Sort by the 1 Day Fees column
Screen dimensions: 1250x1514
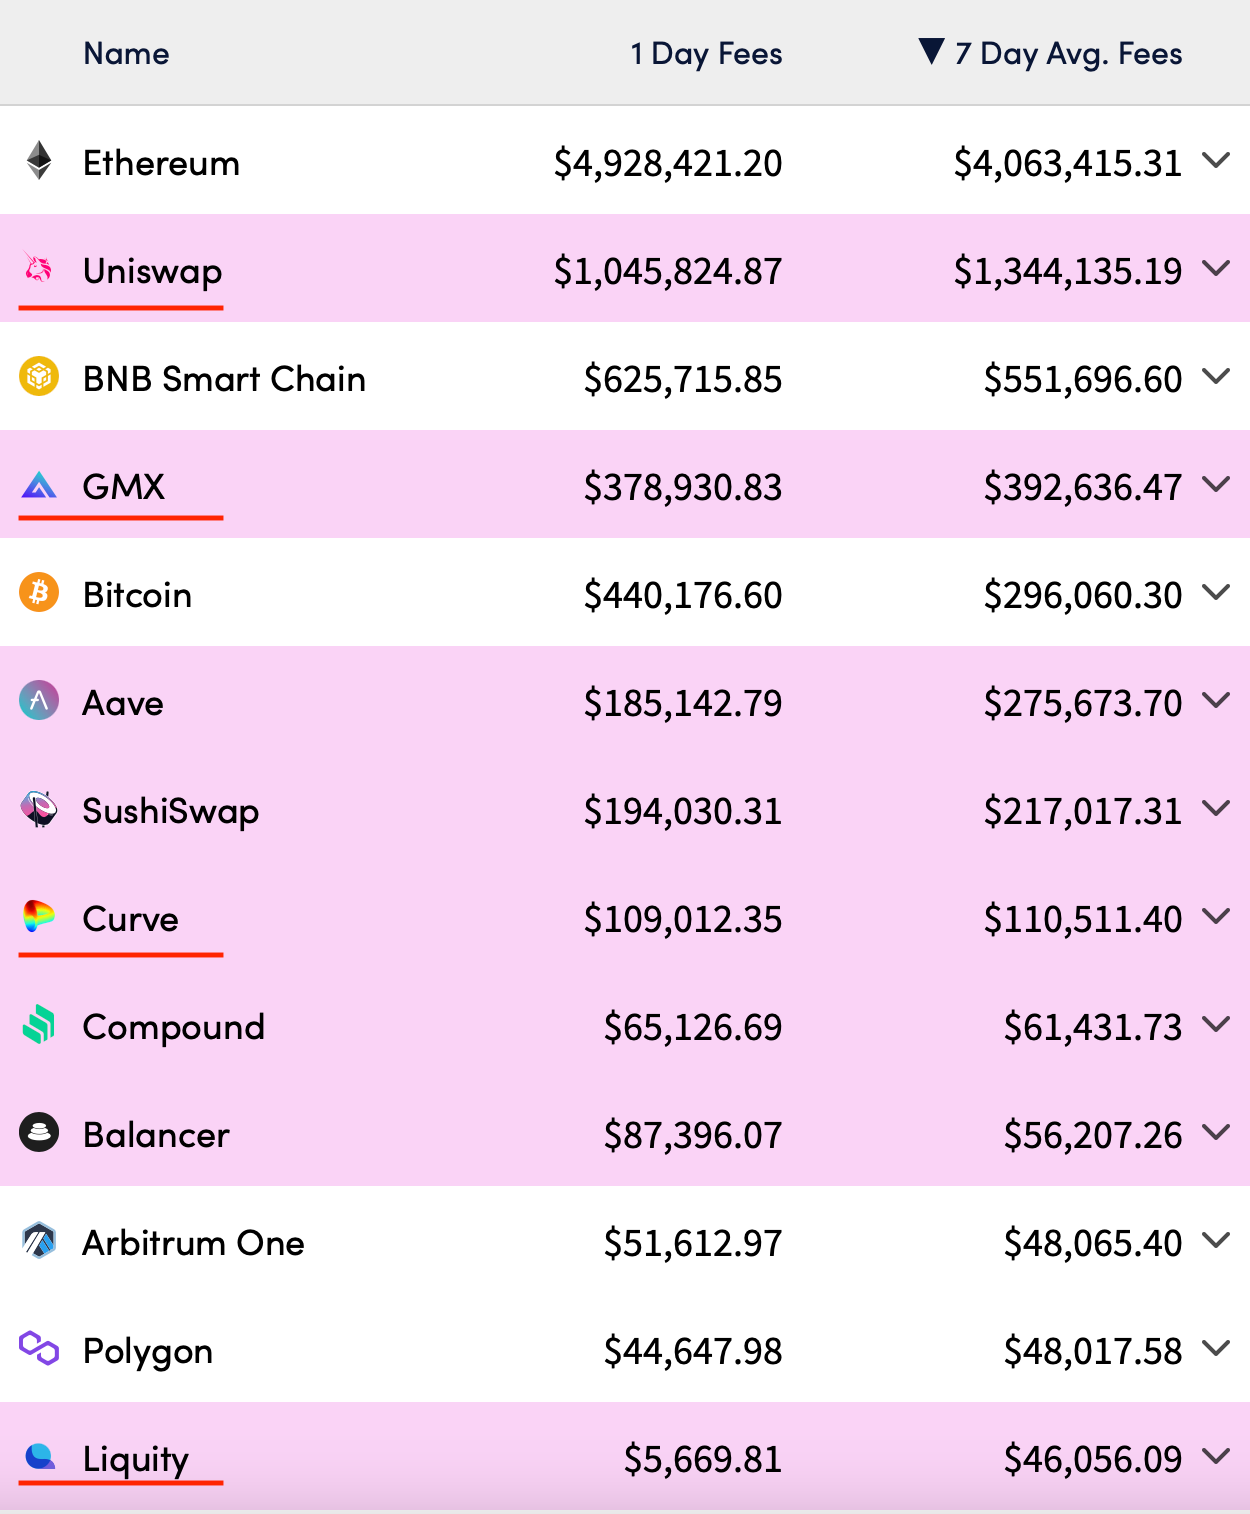(x=706, y=53)
